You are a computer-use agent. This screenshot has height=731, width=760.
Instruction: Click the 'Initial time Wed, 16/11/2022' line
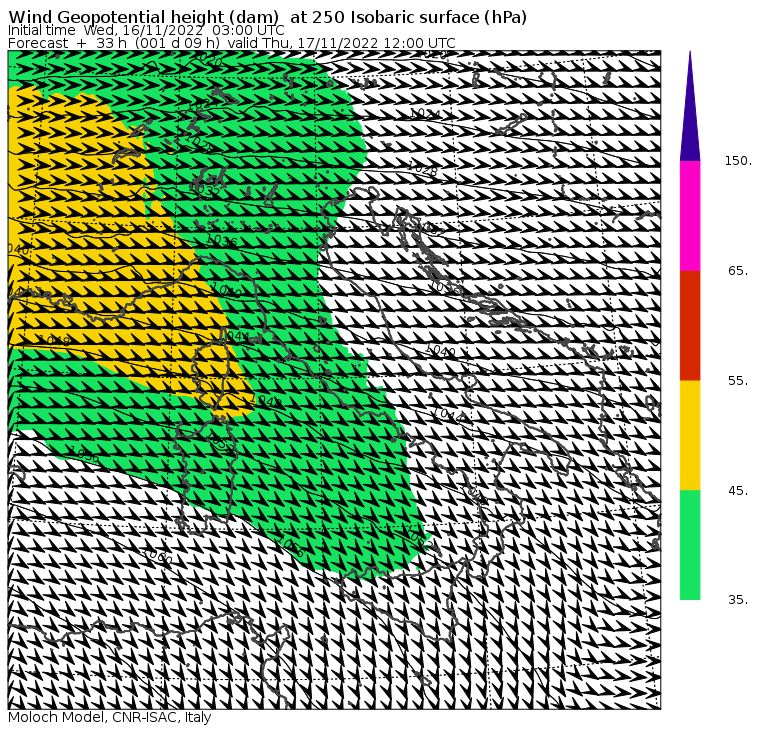146,30
